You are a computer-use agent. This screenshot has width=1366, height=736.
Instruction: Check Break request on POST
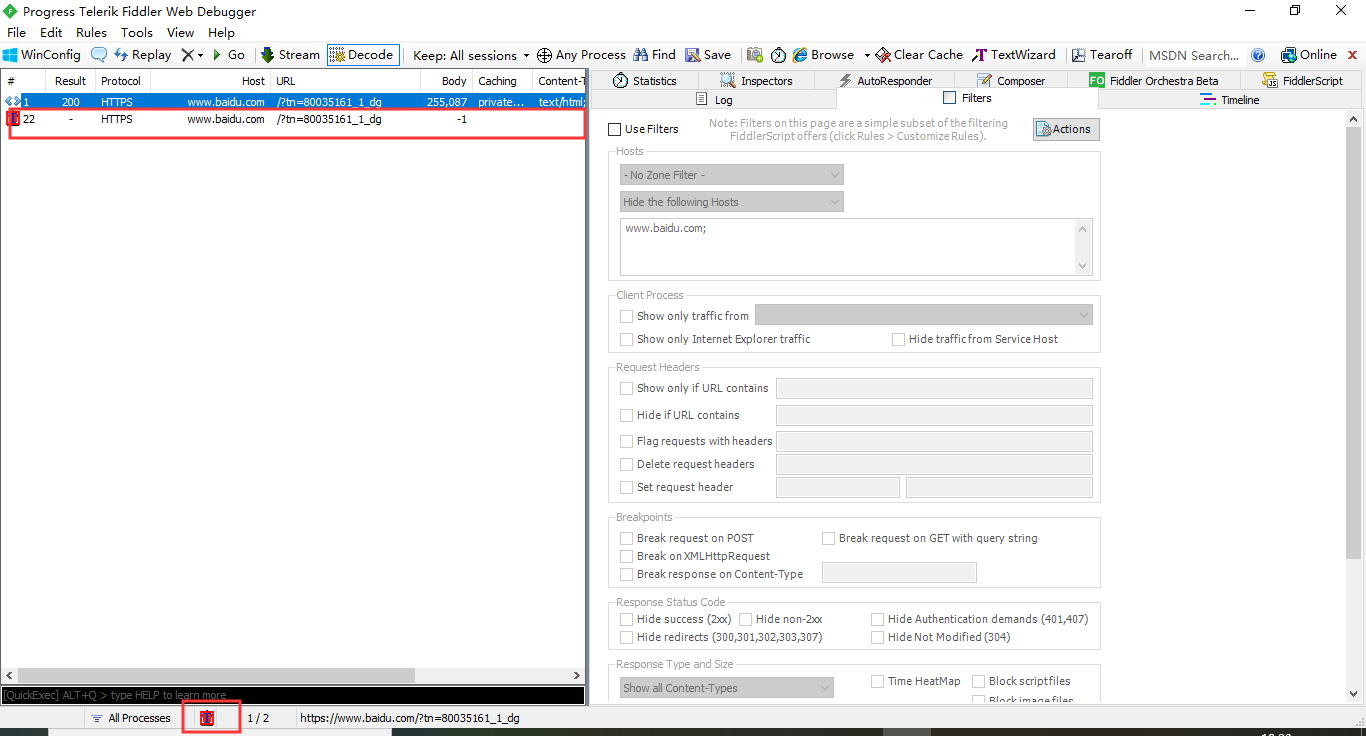tap(626, 538)
